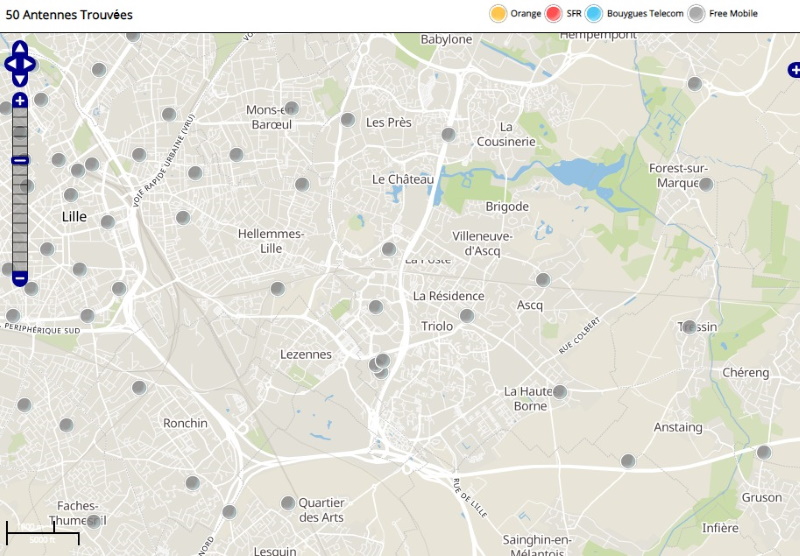Select antenna marker above Gruson
Image resolution: width=800 pixels, height=556 pixels.
(764, 452)
